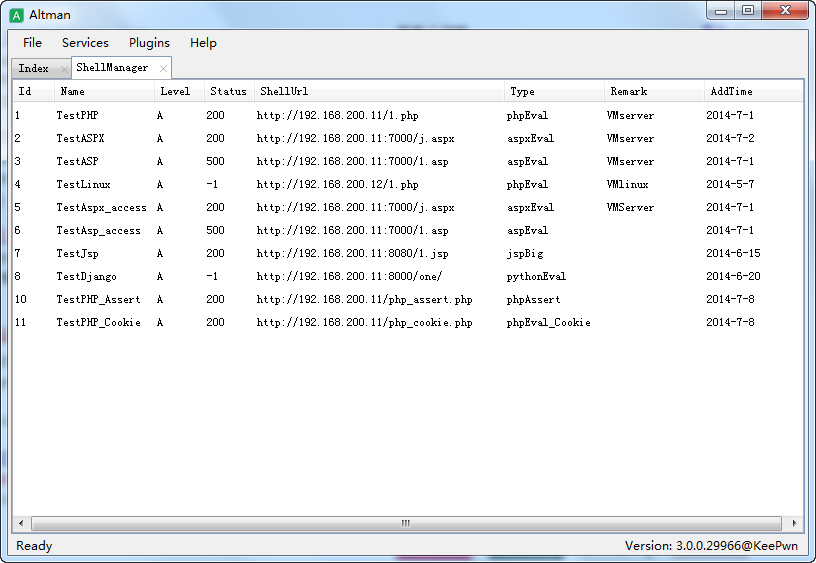Sort by the AddTime column header
Image resolution: width=816 pixels, height=563 pixels.
754,91
